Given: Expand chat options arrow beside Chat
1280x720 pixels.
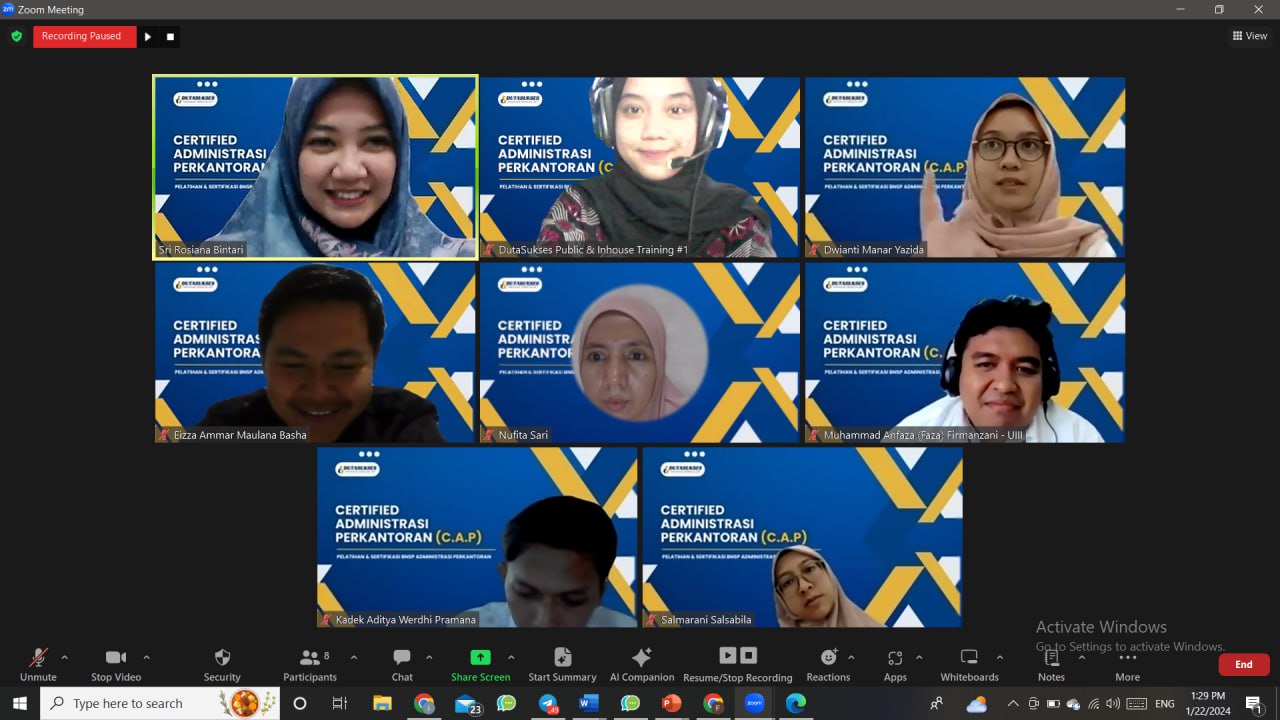Looking at the screenshot, I should [x=429, y=658].
